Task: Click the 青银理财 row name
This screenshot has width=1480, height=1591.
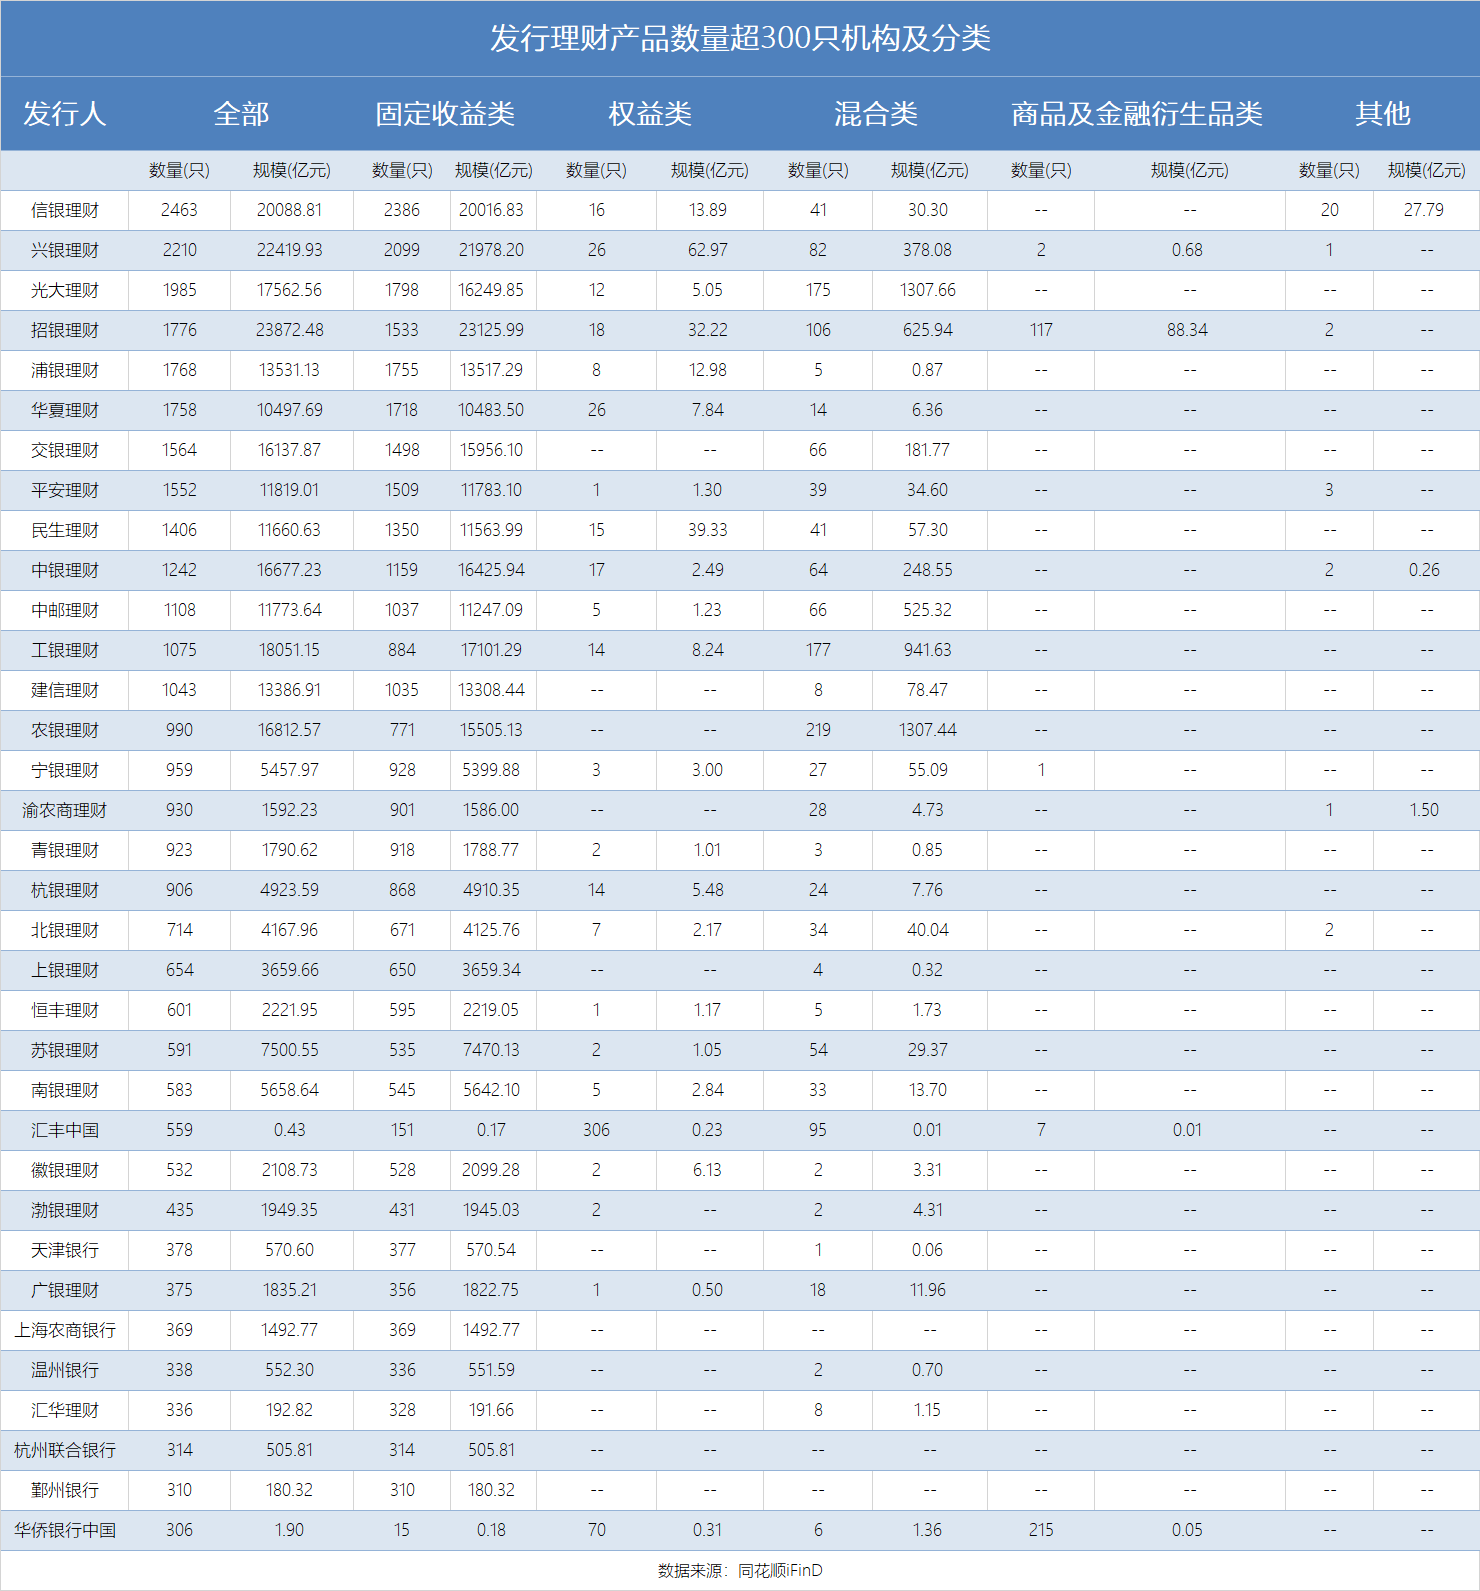Action: click(x=65, y=850)
